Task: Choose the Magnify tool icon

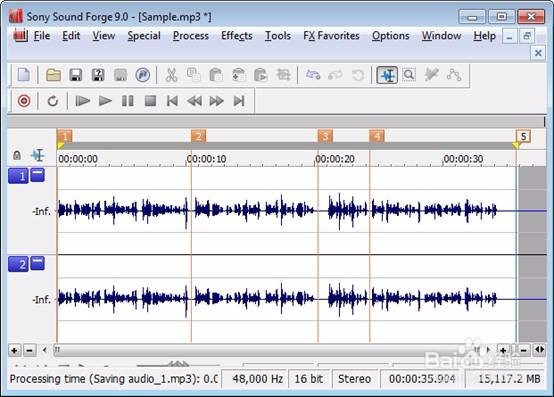Action: [409, 75]
